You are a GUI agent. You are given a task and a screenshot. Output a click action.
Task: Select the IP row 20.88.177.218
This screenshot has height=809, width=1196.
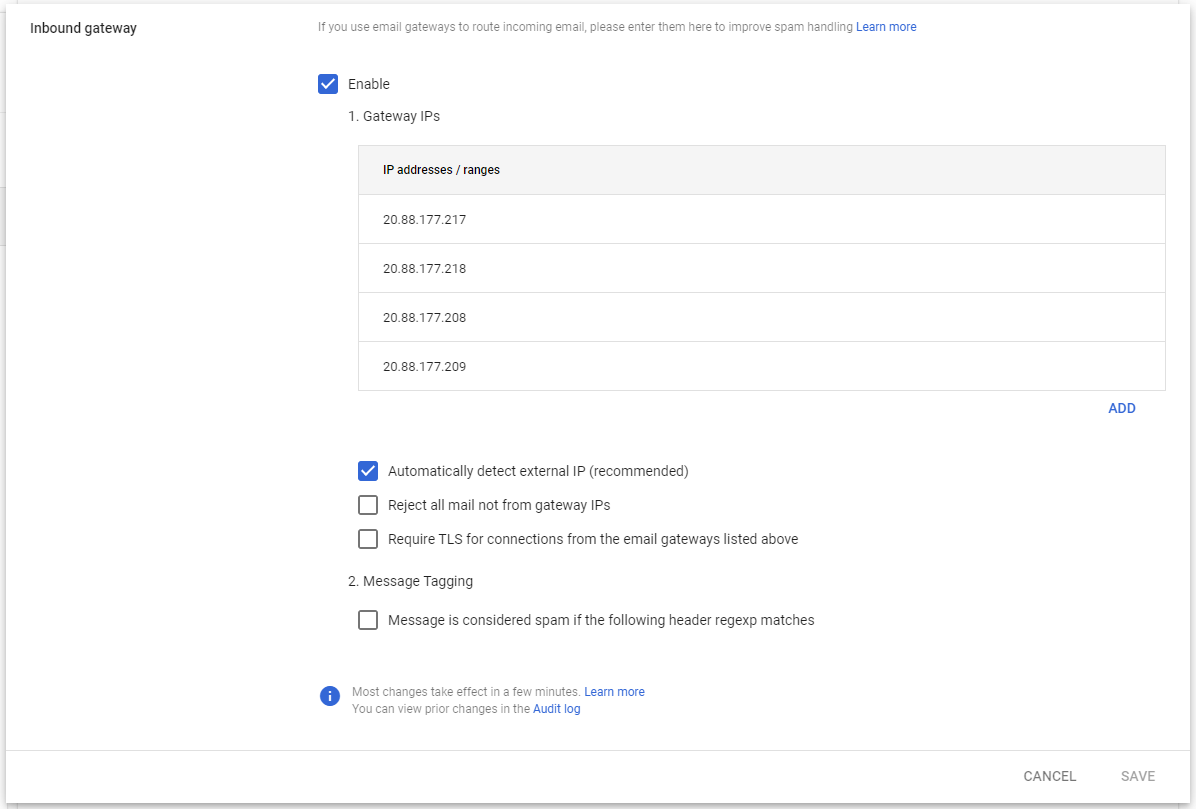pyautogui.click(x=761, y=268)
